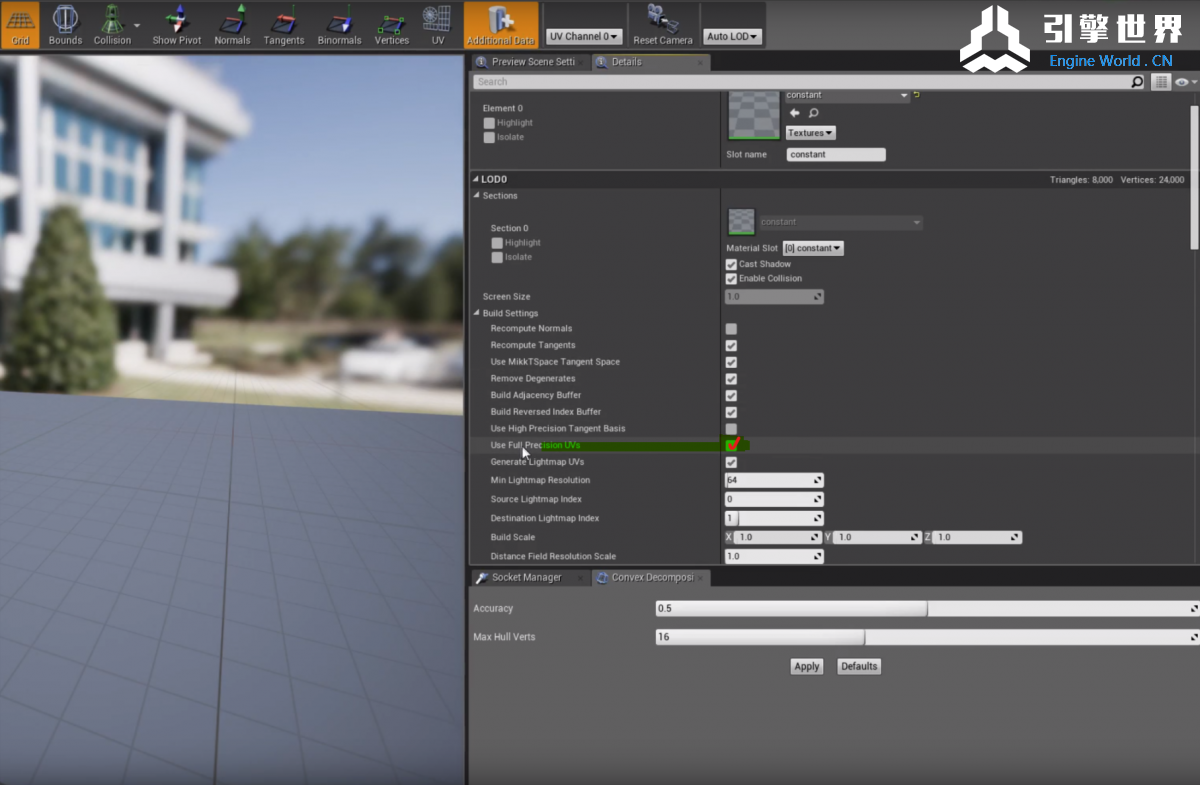
Task: Click the Accuracy slider
Action: [x=927, y=608]
